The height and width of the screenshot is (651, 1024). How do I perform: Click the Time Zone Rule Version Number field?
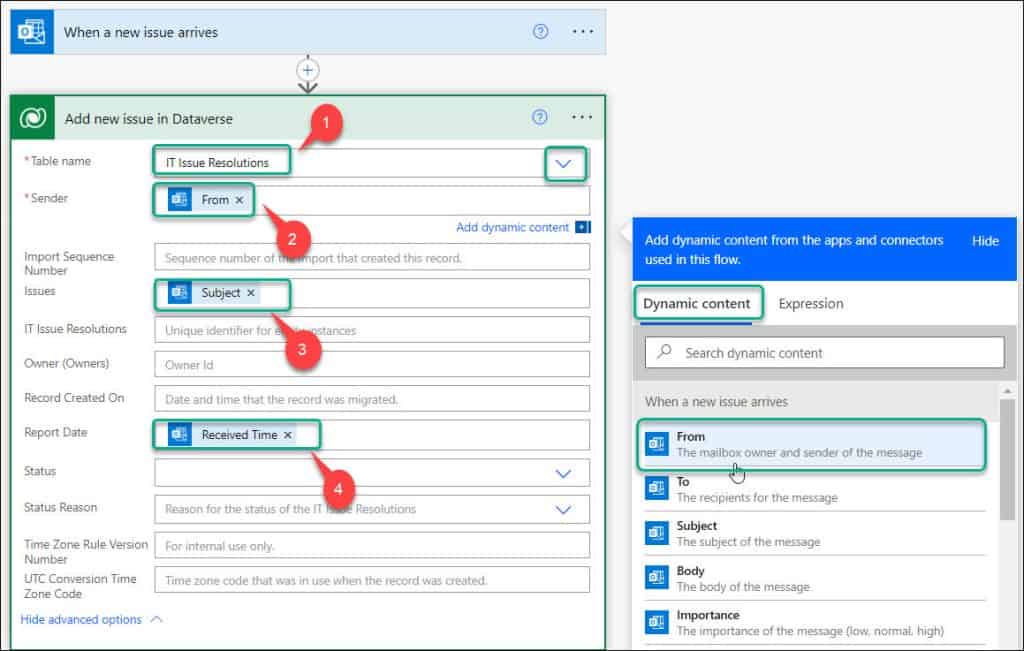point(372,545)
